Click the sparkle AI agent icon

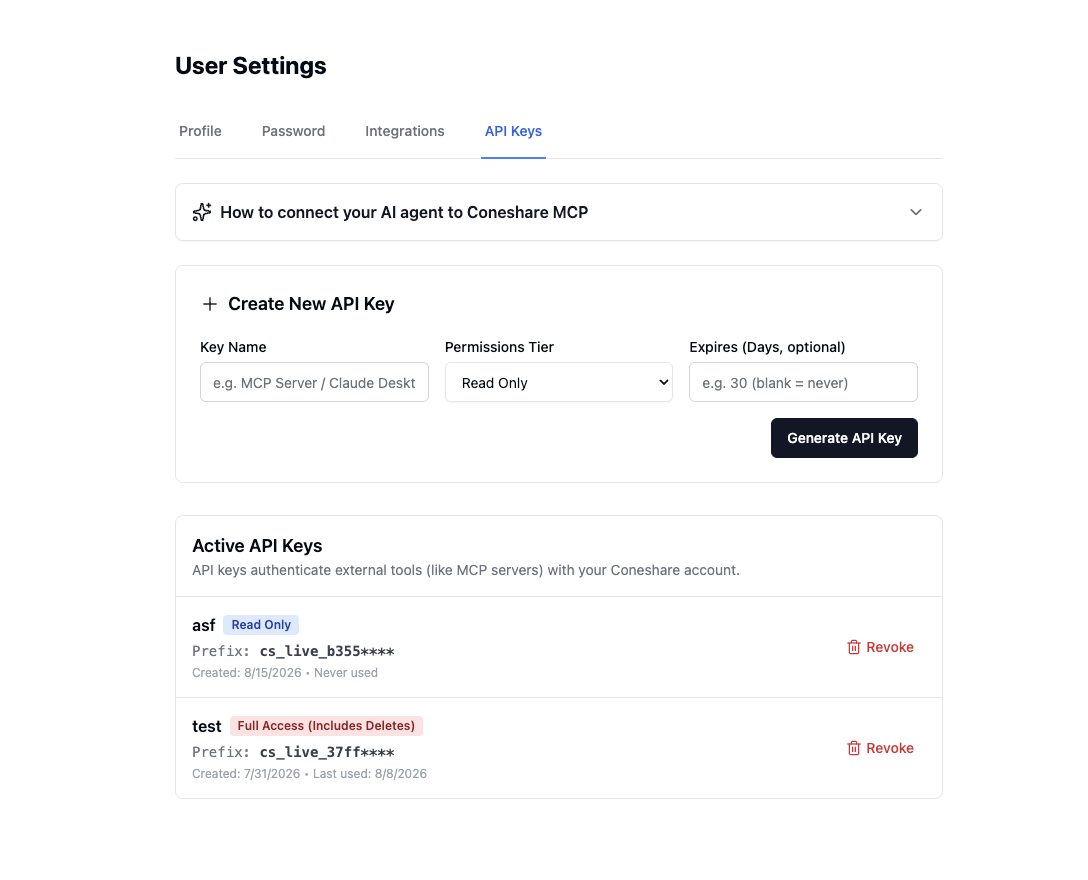[x=202, y=212]
